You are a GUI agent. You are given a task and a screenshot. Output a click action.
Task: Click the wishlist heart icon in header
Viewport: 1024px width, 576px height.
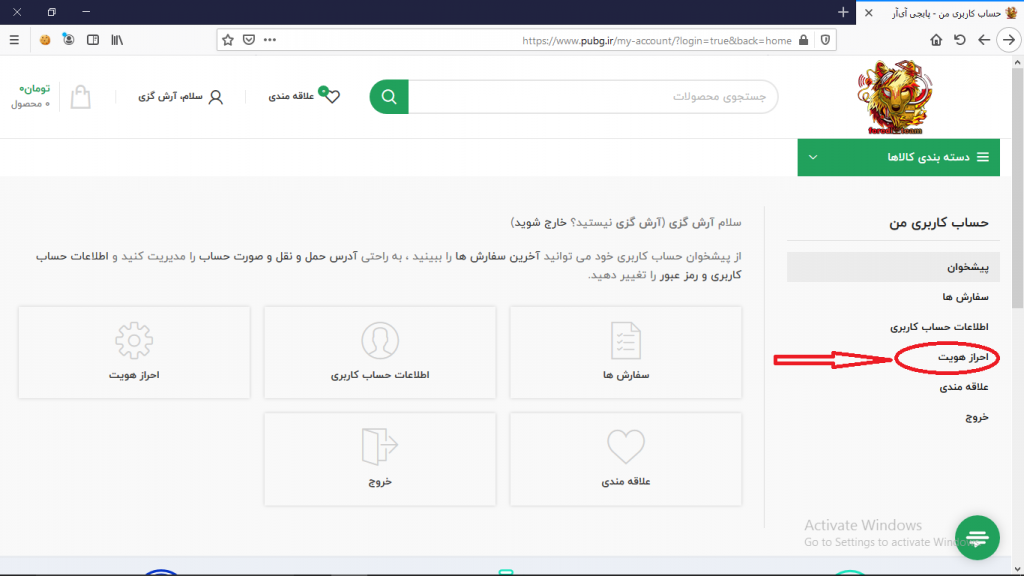(332, 97)
